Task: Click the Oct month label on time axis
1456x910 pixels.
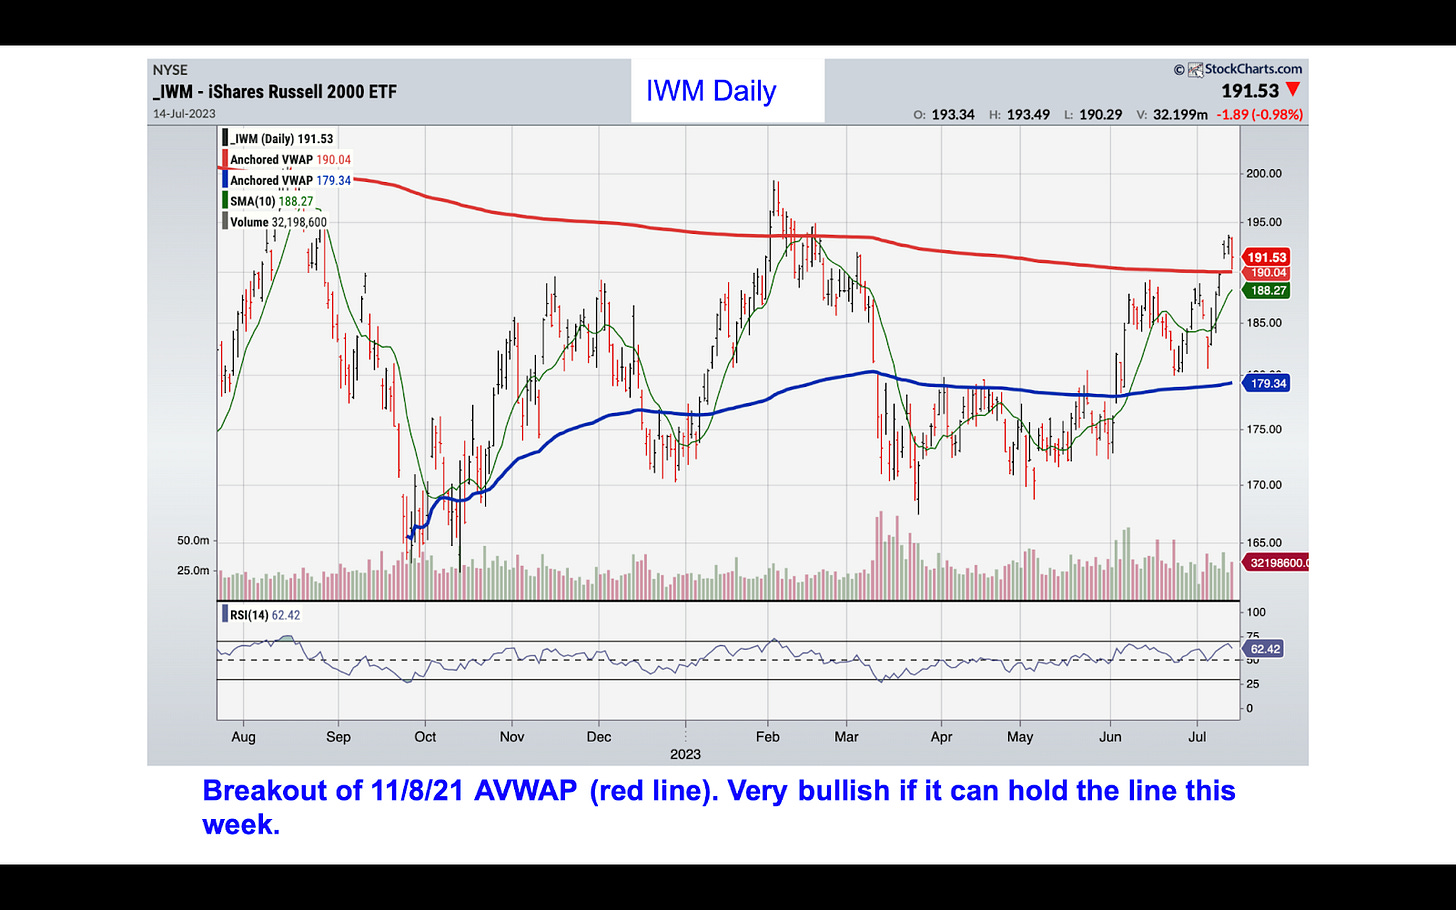Action: (x=425, y=737)
